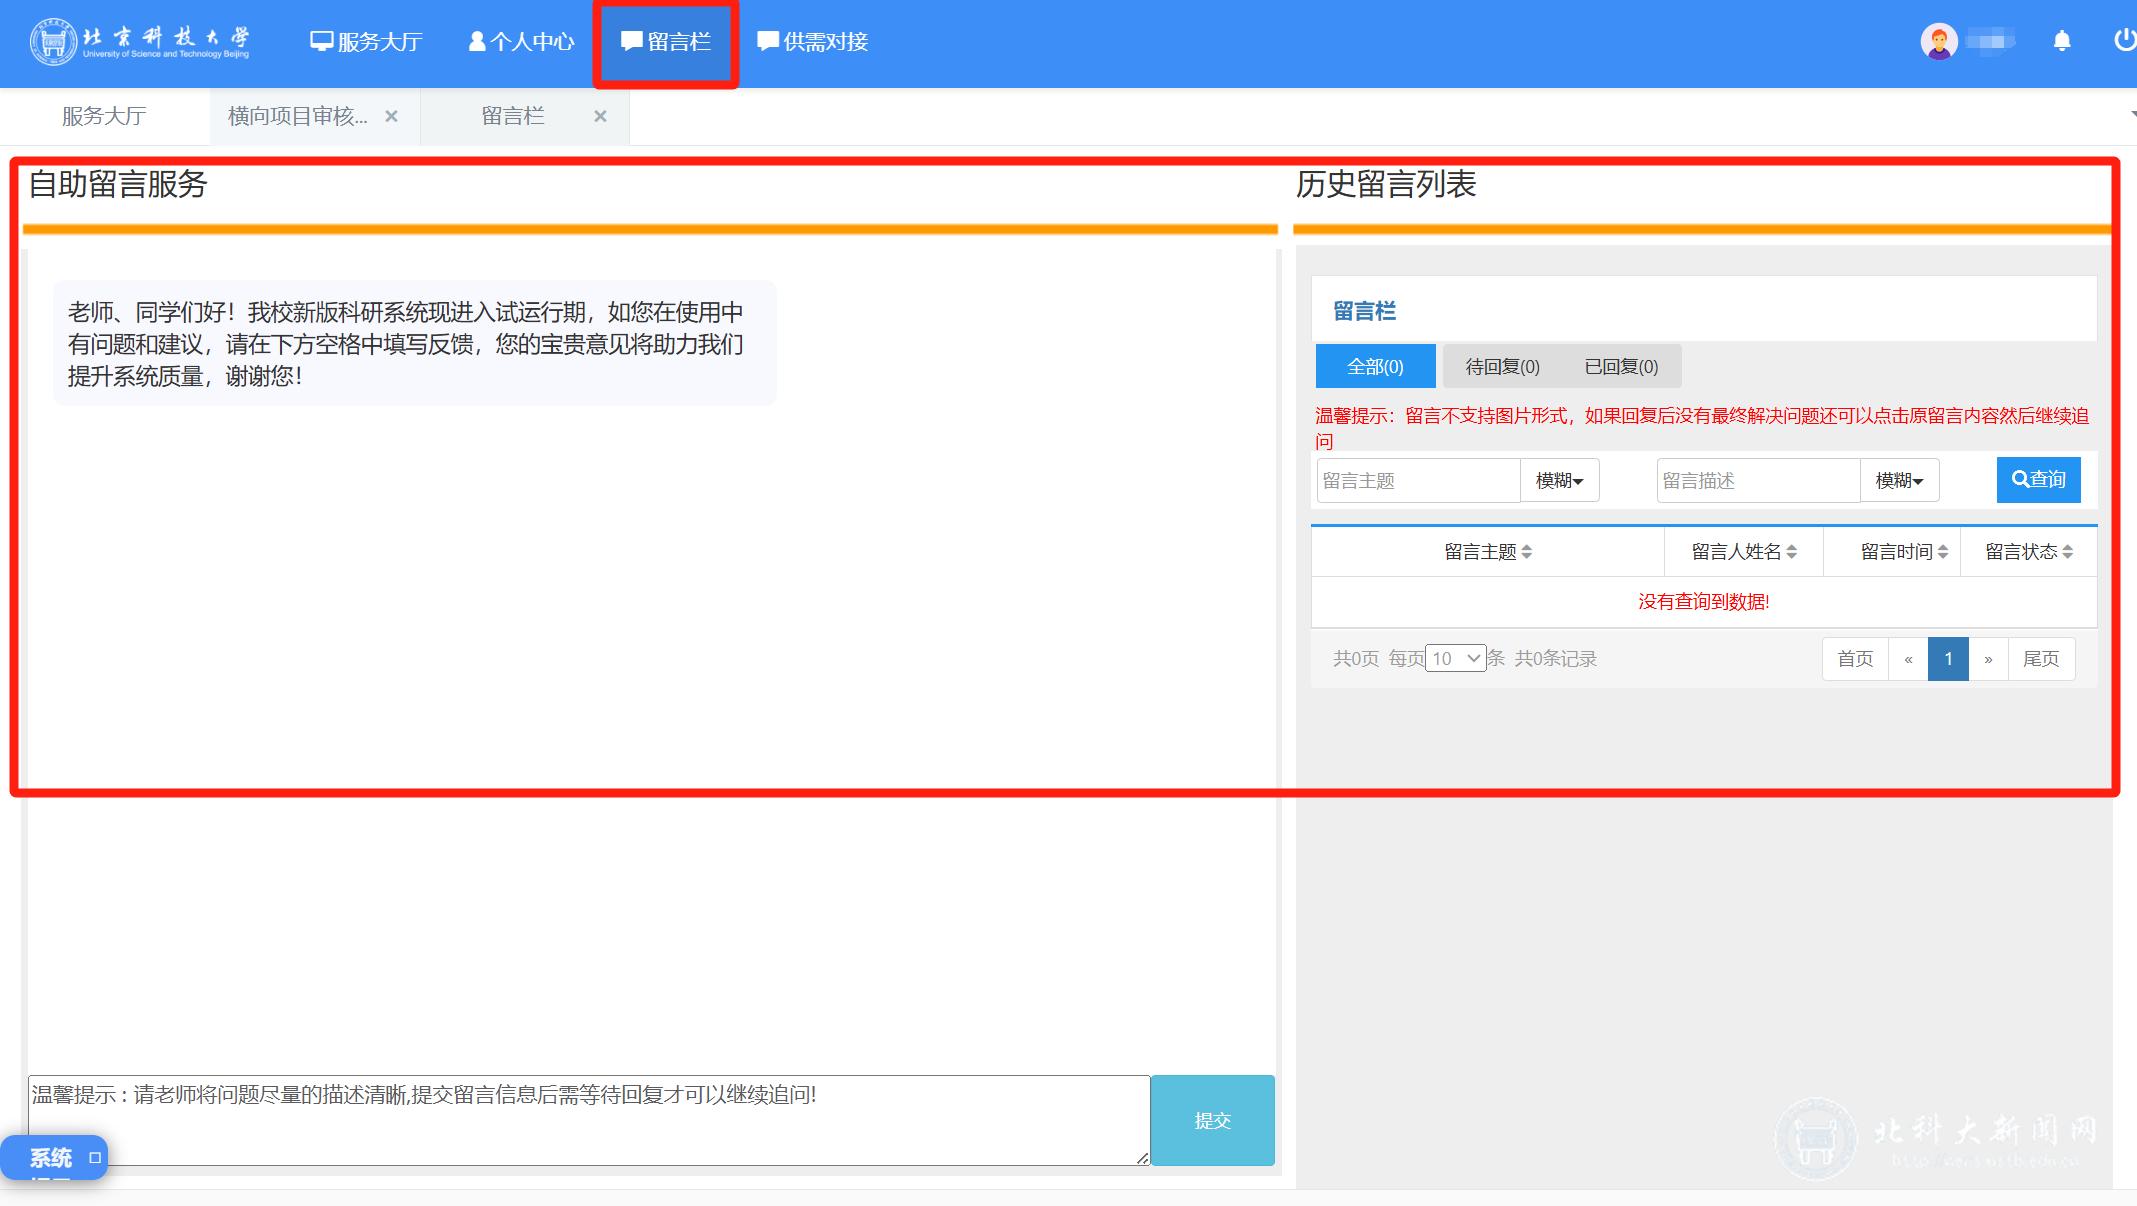Click the 提交 submit button
The image size is (2137, 1206).
(1212, 1121)
